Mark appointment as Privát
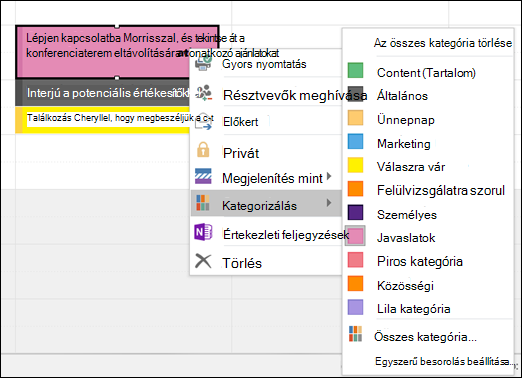522x378 pixels. 241,153
